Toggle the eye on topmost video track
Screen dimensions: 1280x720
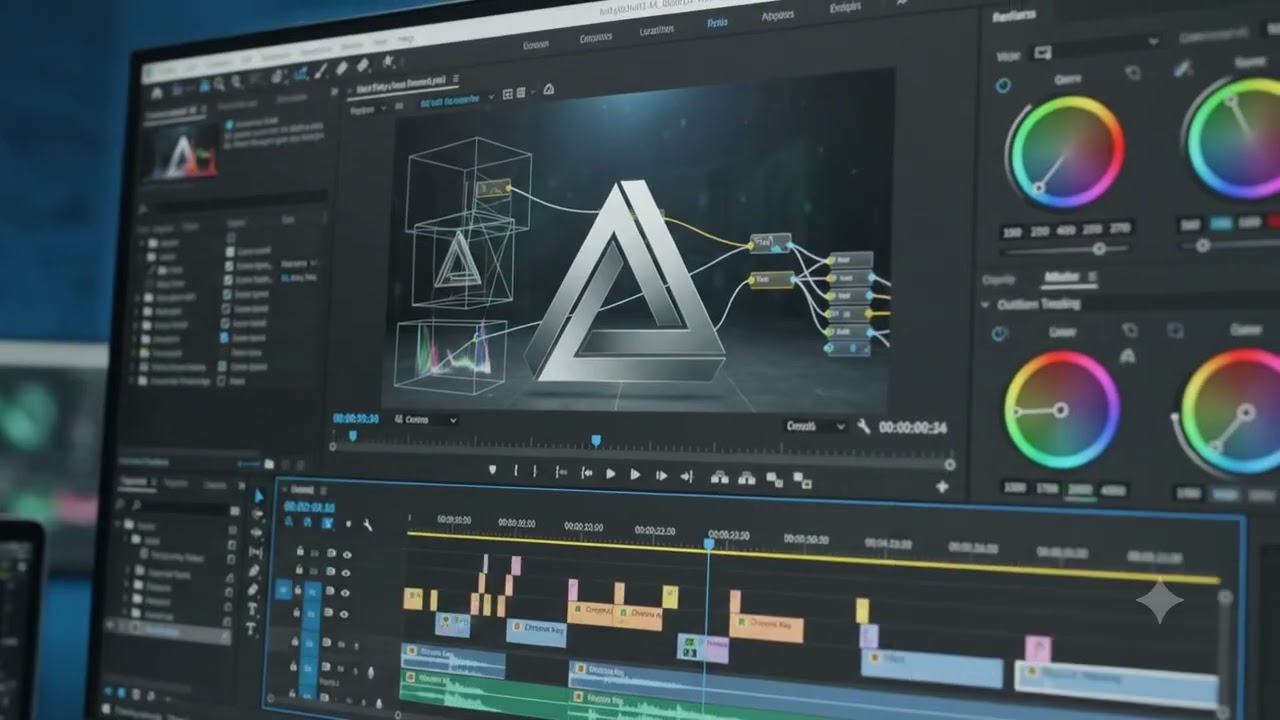point(346,554)
